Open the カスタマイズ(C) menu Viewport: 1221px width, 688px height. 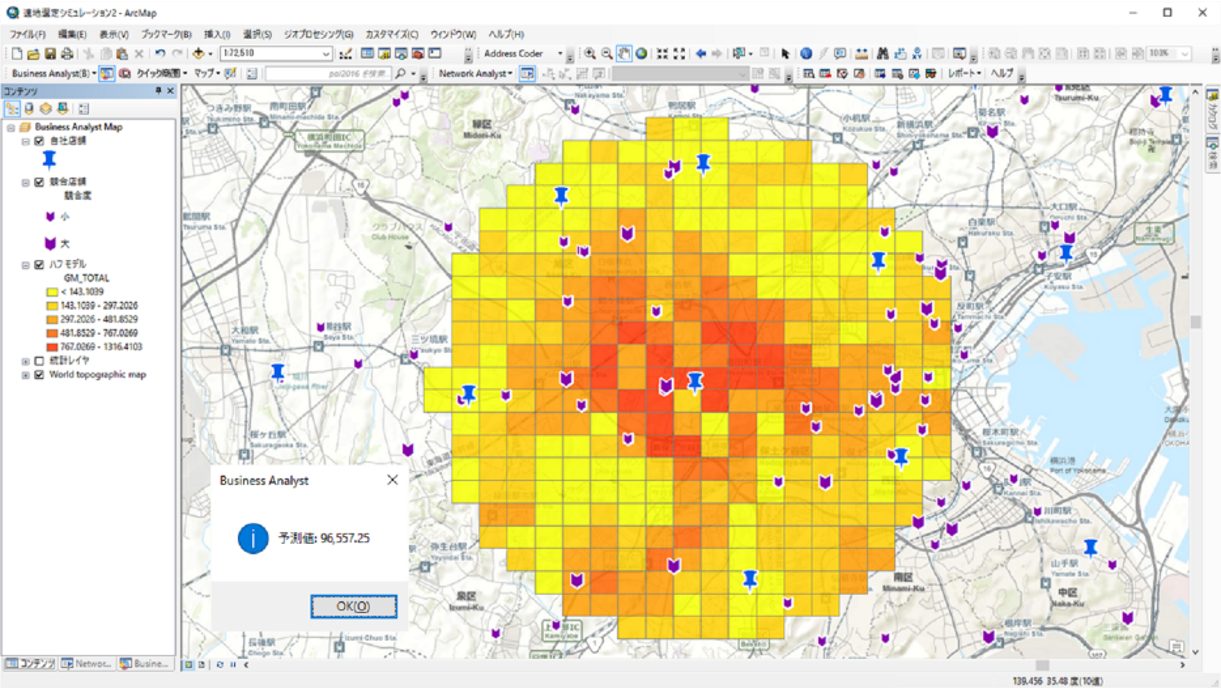click(391, 34)
